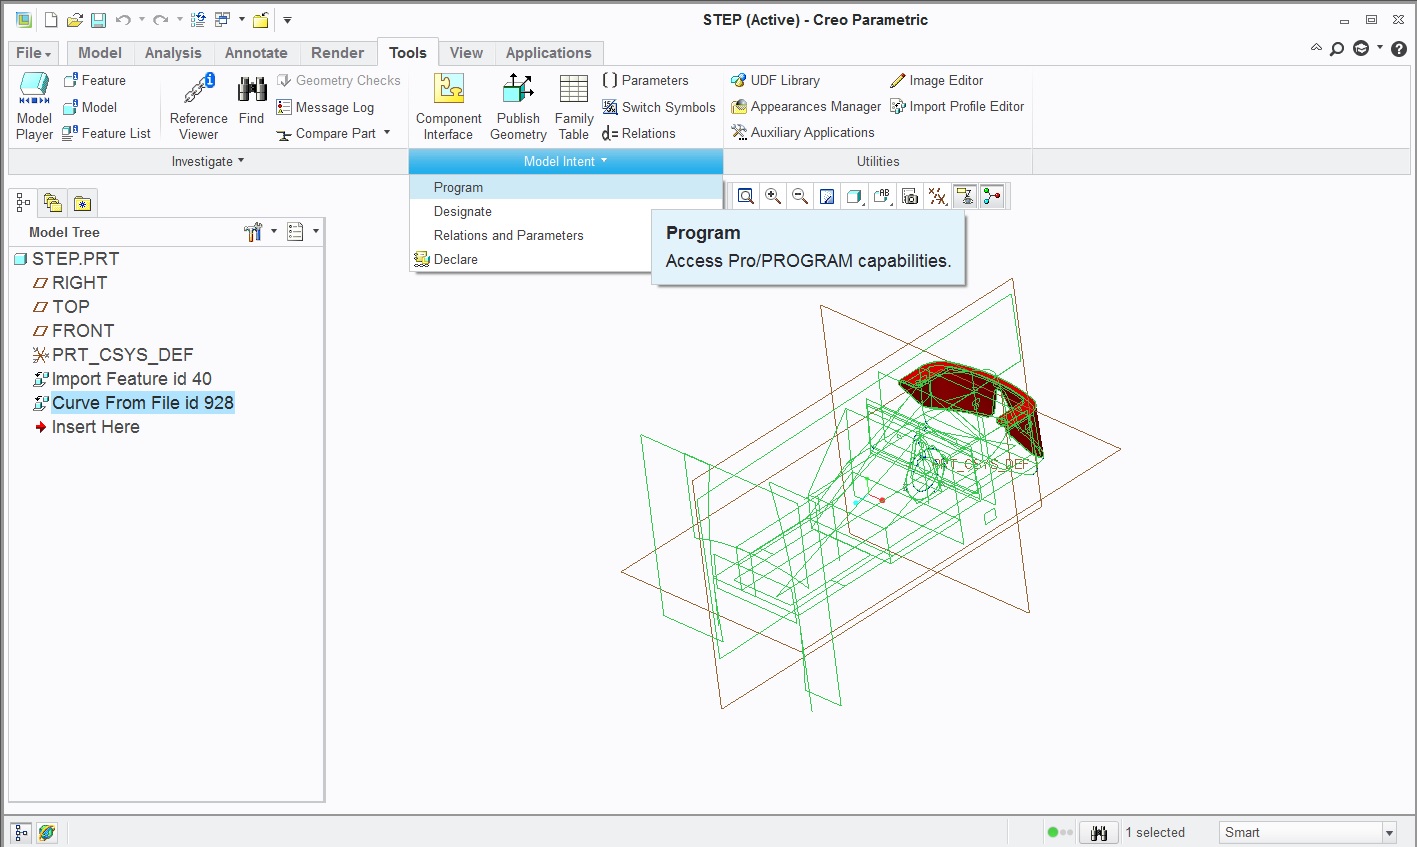Viewport: 1417px width, 847px height.
Task: Open the Import Profile Editor
Action: coord(957,106)
